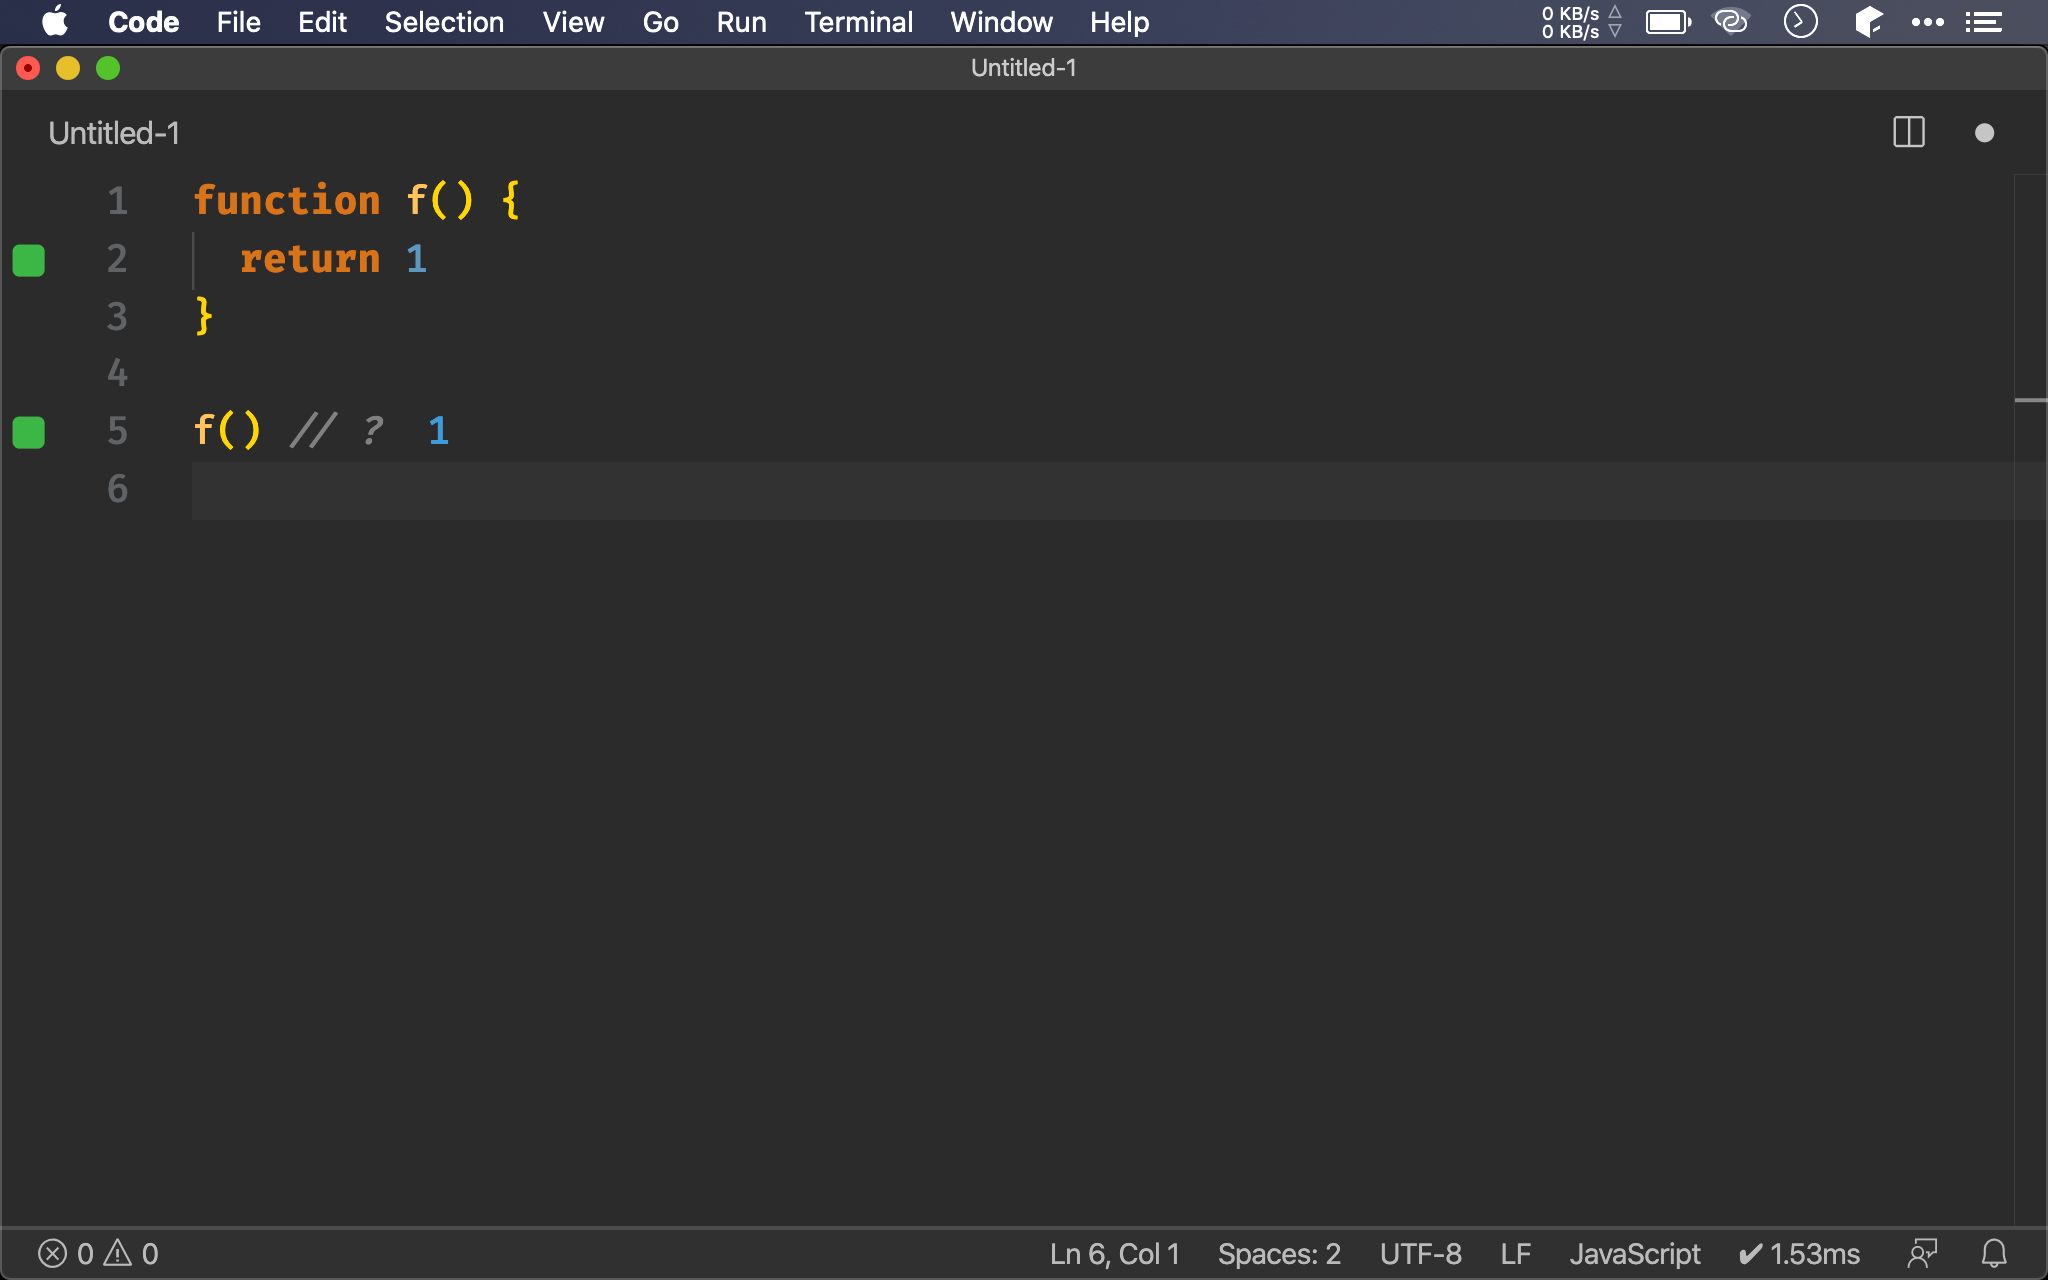Click the green coverage marker on line 2

29,260
